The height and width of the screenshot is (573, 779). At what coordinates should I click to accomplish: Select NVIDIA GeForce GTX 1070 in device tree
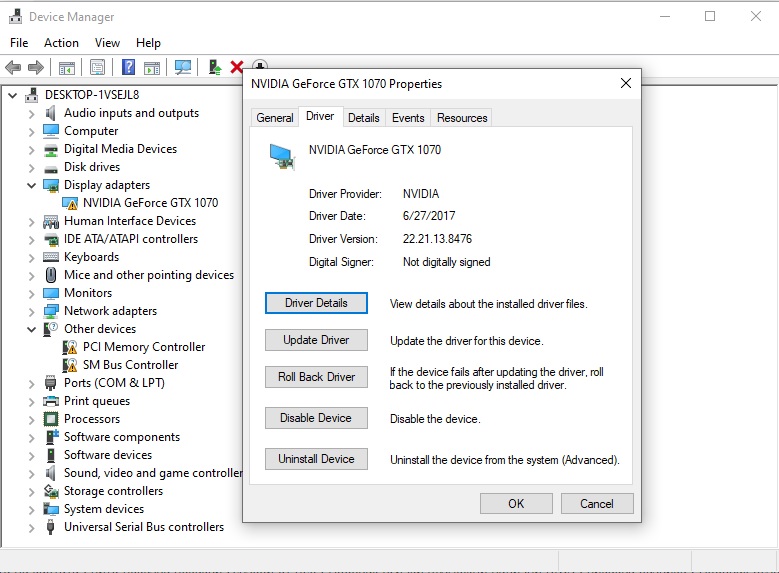click(150, 203)
